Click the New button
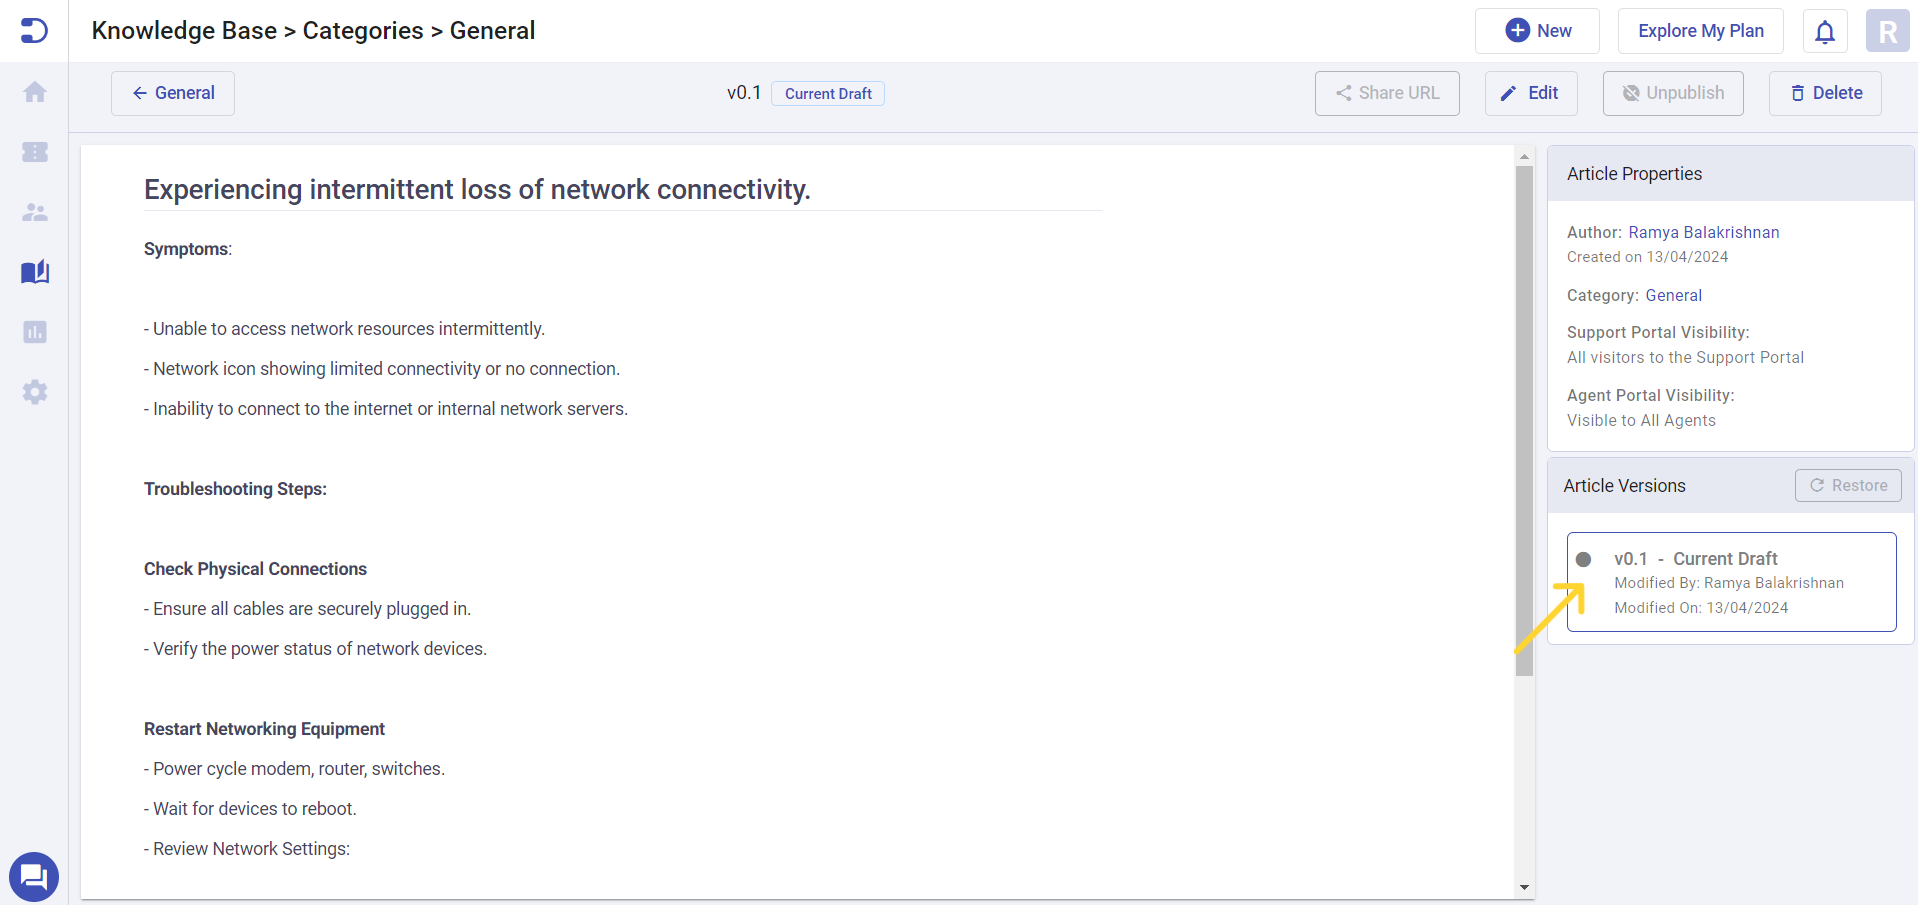Screen dimensions: 1918x905 [1537, 31]
